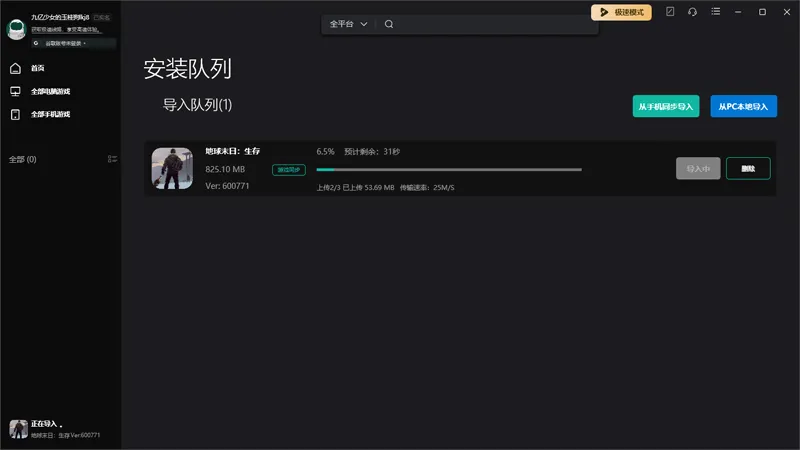800x450 pixels.
Task: Click the import progress bar at 6.5%
Action: coord(448,169)
